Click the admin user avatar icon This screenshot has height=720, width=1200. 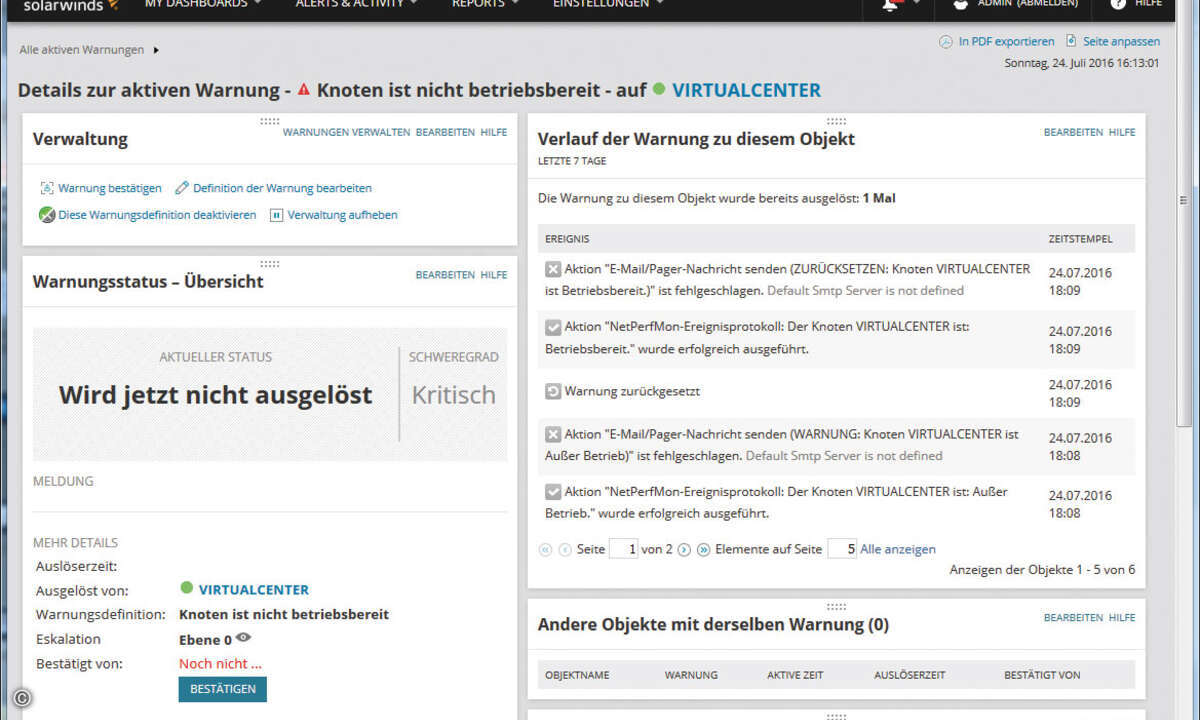[x=960, y=5]
